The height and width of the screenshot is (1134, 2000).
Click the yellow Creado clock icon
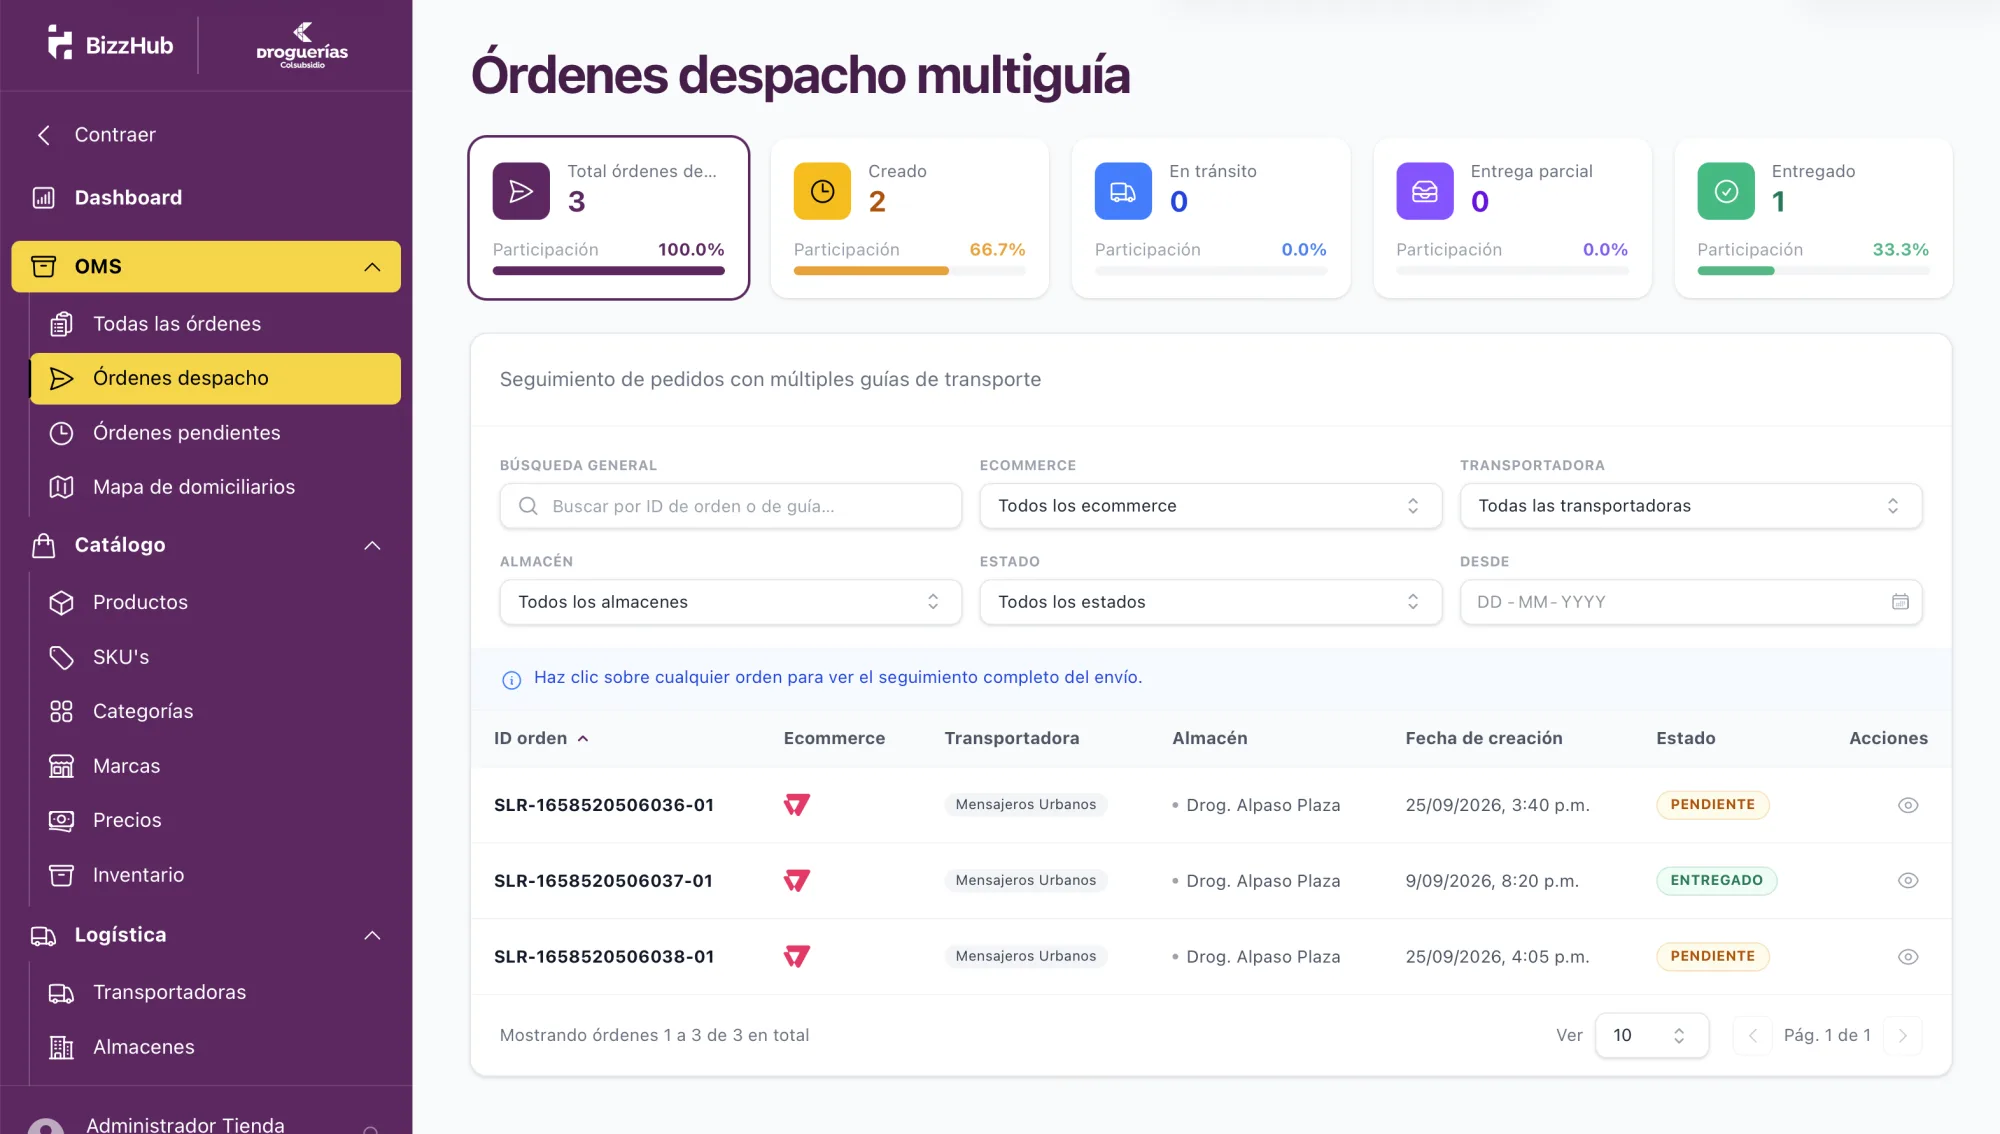click(822, 191)
